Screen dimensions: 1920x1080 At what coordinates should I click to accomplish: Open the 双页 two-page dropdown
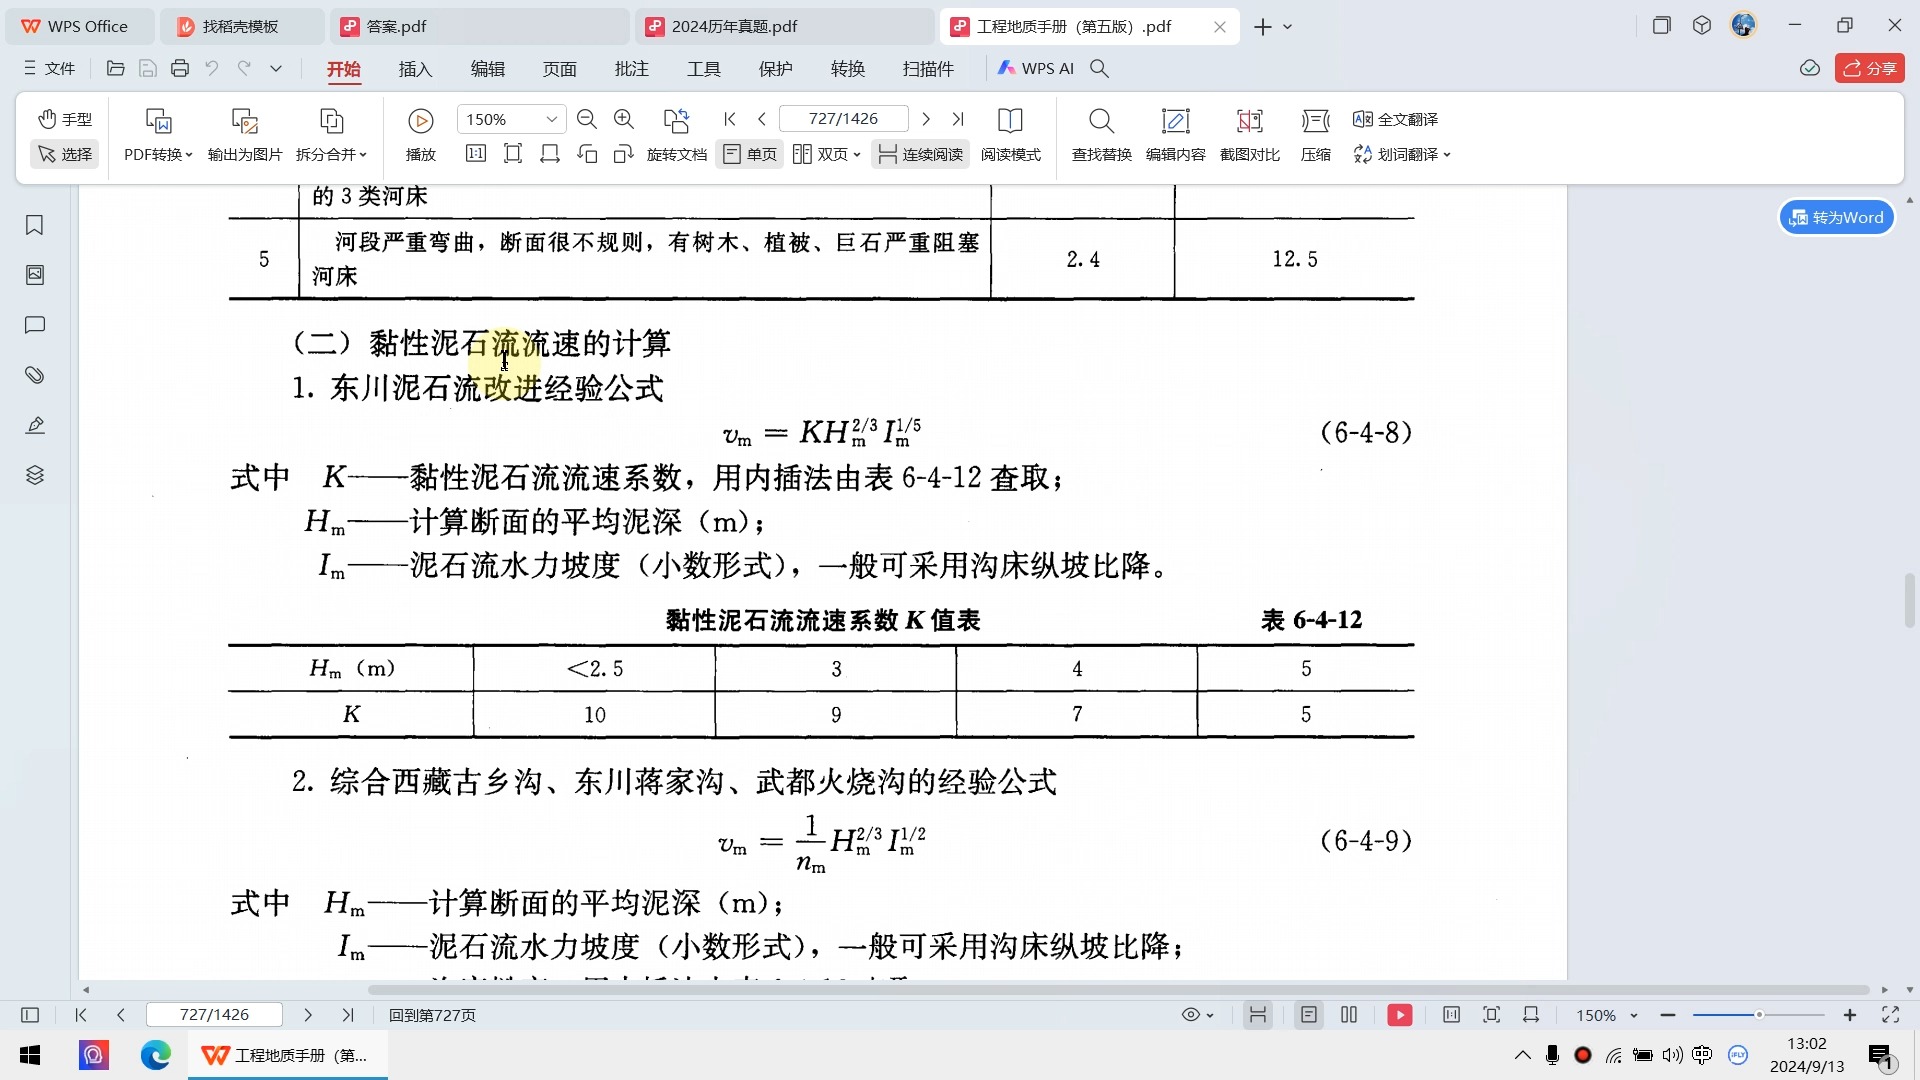point(826,154)
